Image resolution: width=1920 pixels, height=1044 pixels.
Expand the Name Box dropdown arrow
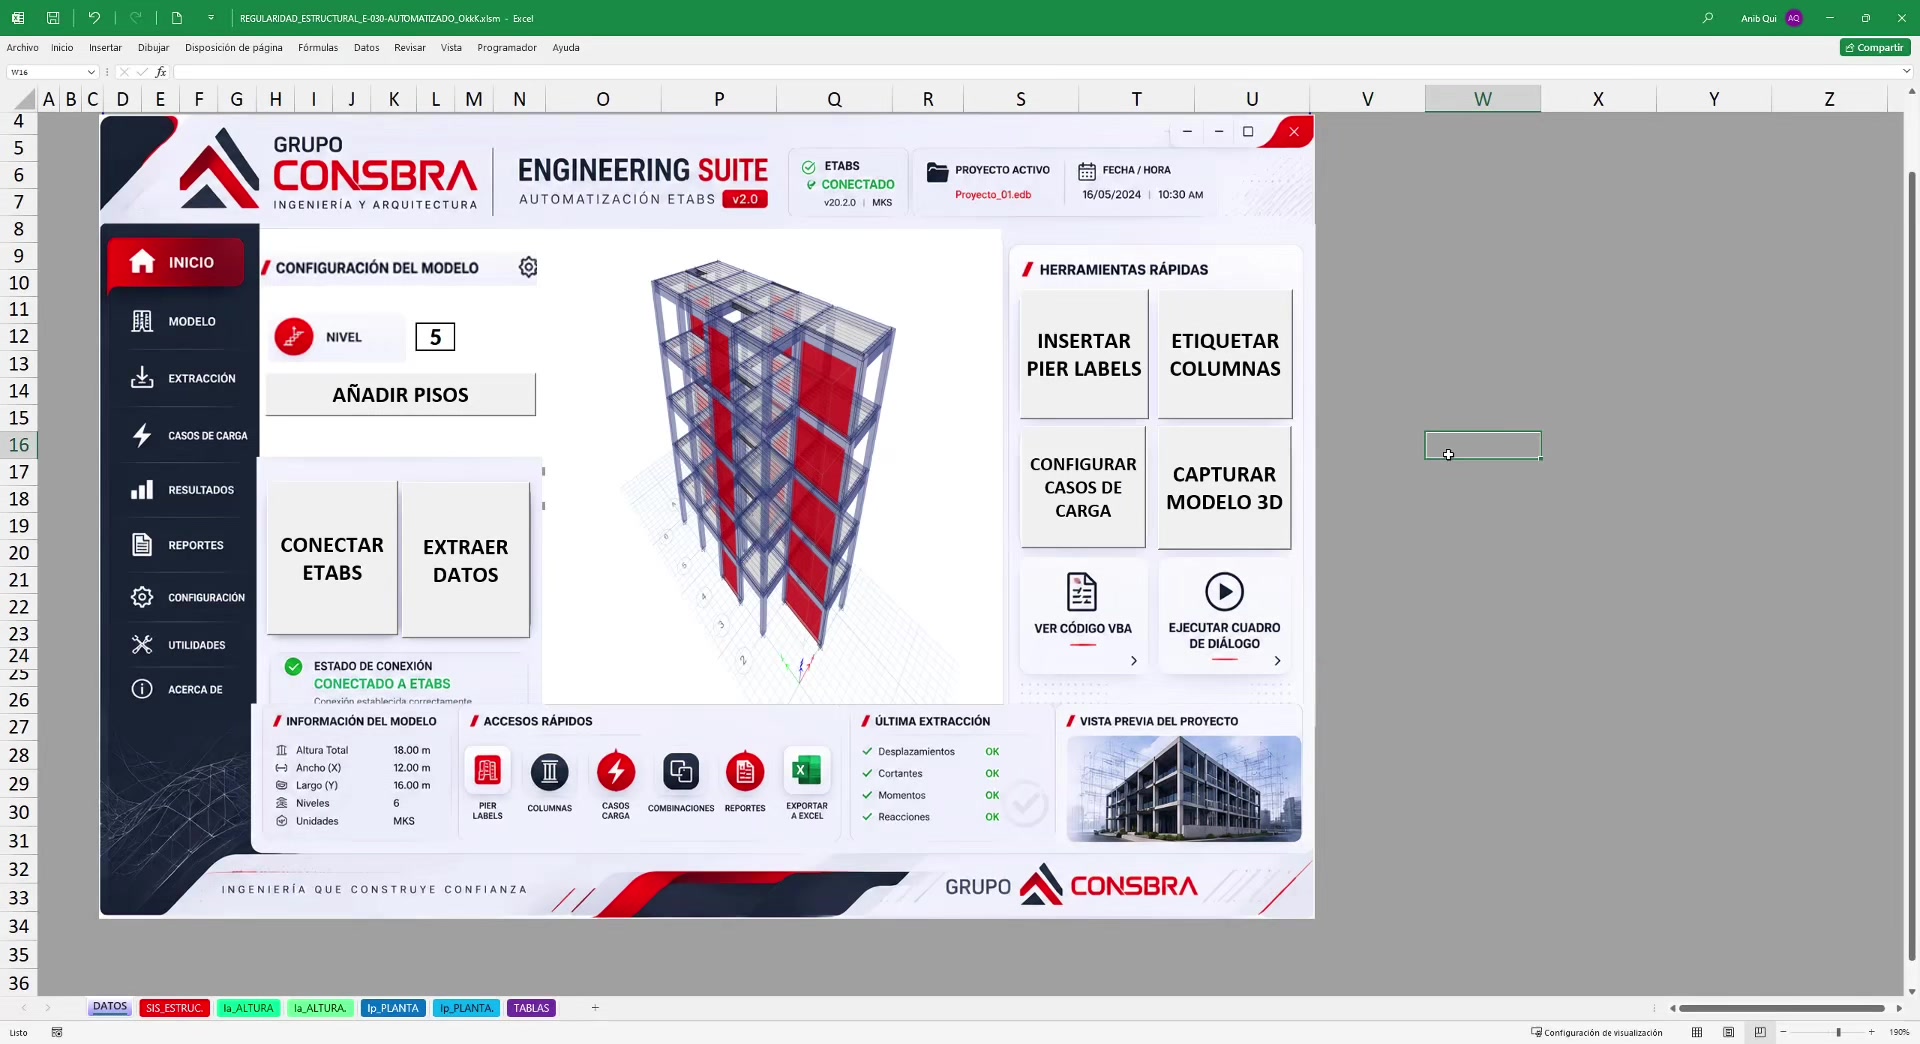click(91, 72)
